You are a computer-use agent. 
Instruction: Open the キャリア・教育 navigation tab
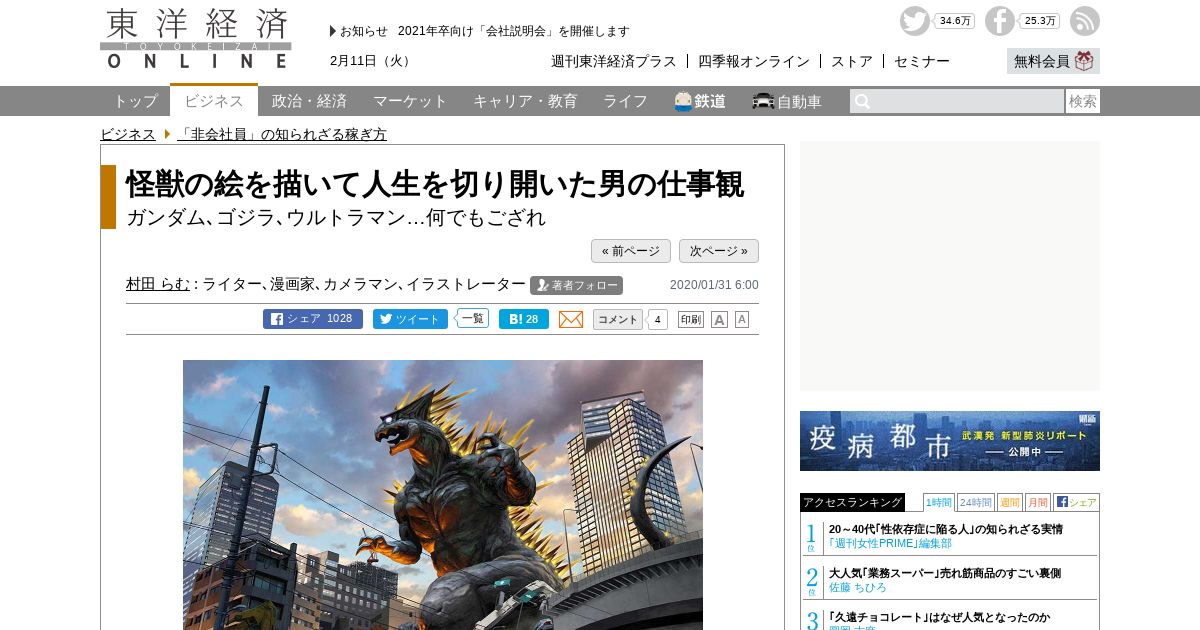[525, 101]
